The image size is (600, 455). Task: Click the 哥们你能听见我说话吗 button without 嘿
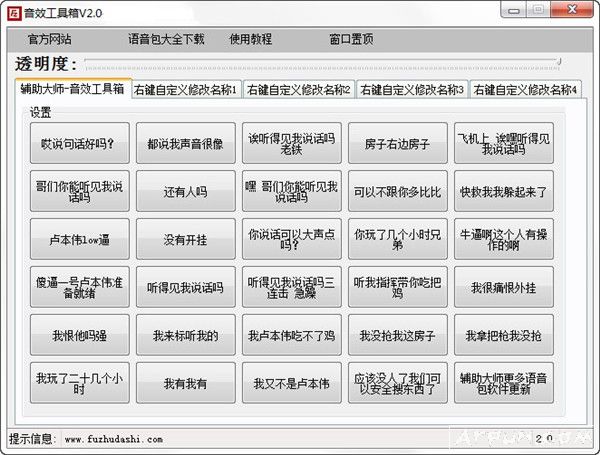[80, 191]
